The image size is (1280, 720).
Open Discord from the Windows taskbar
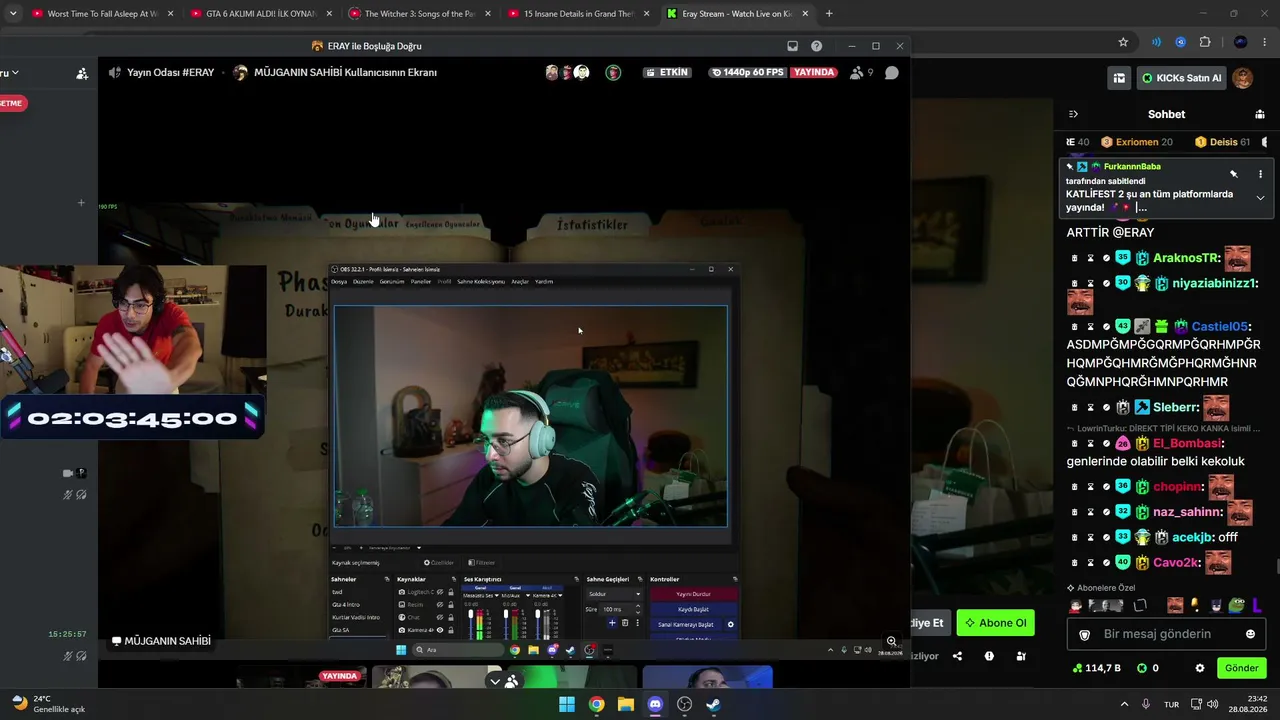655,704
